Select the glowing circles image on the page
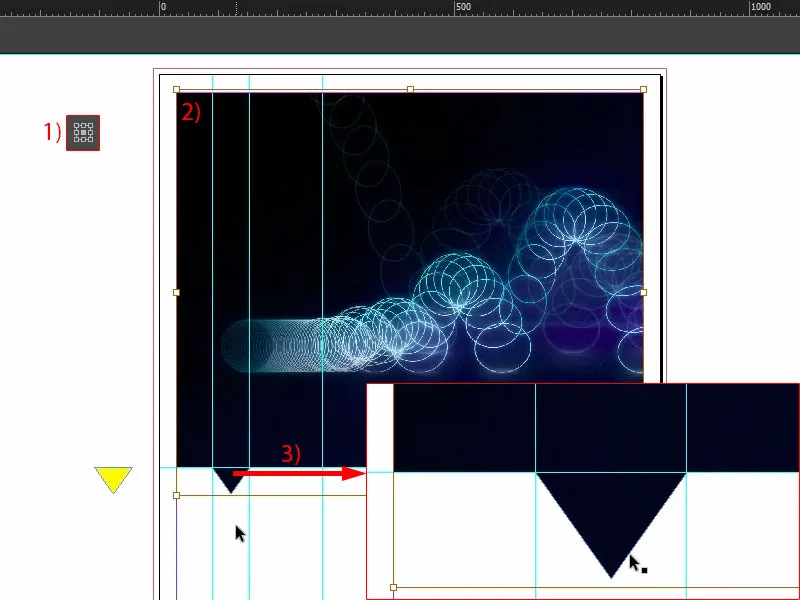This screenshot has width=800, height=600. pyautogui.click(x=410, y=280)
